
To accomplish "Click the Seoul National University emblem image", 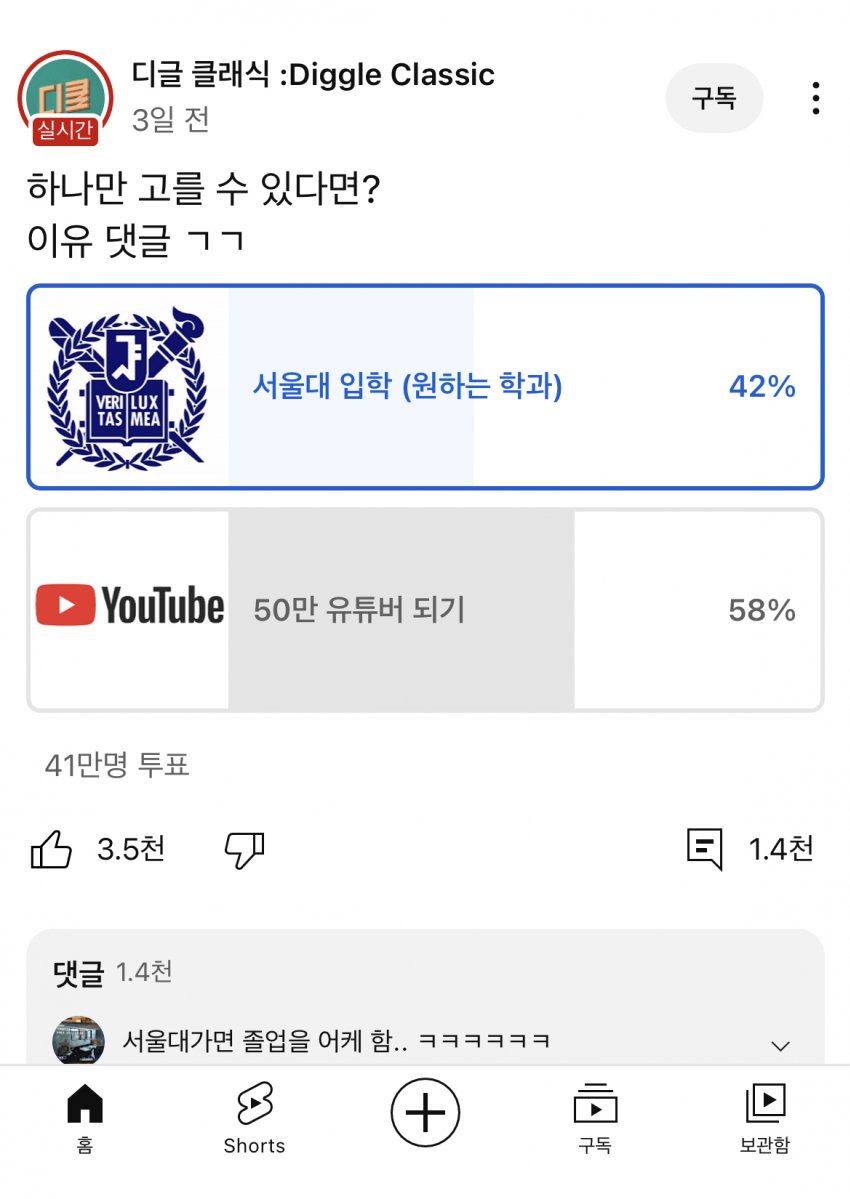I will [x=128, y=387].
